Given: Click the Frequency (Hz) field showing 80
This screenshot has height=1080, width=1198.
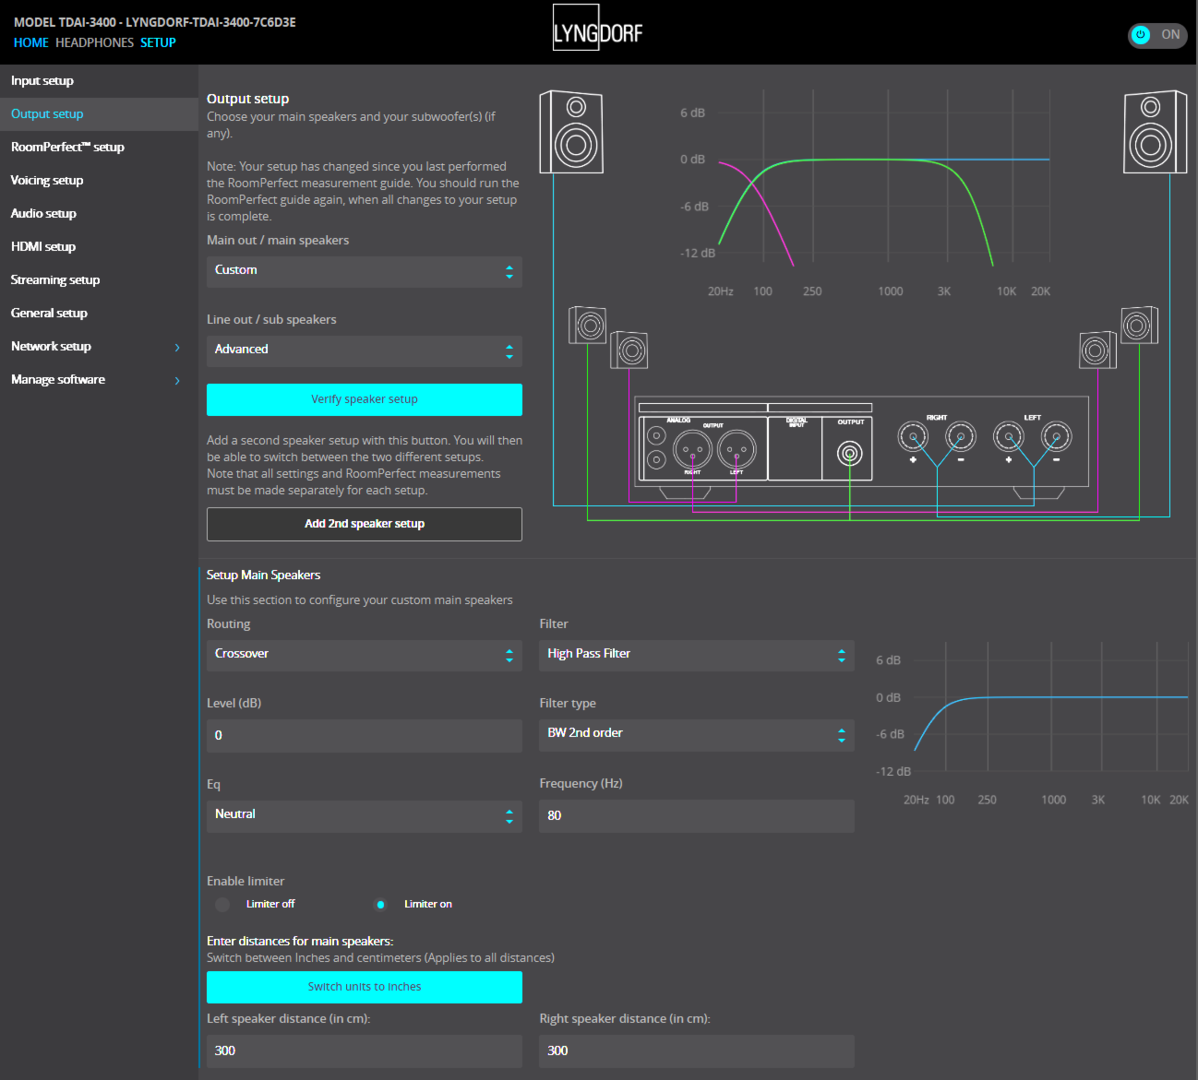Looking at the screenshot, I should point(697,816).
